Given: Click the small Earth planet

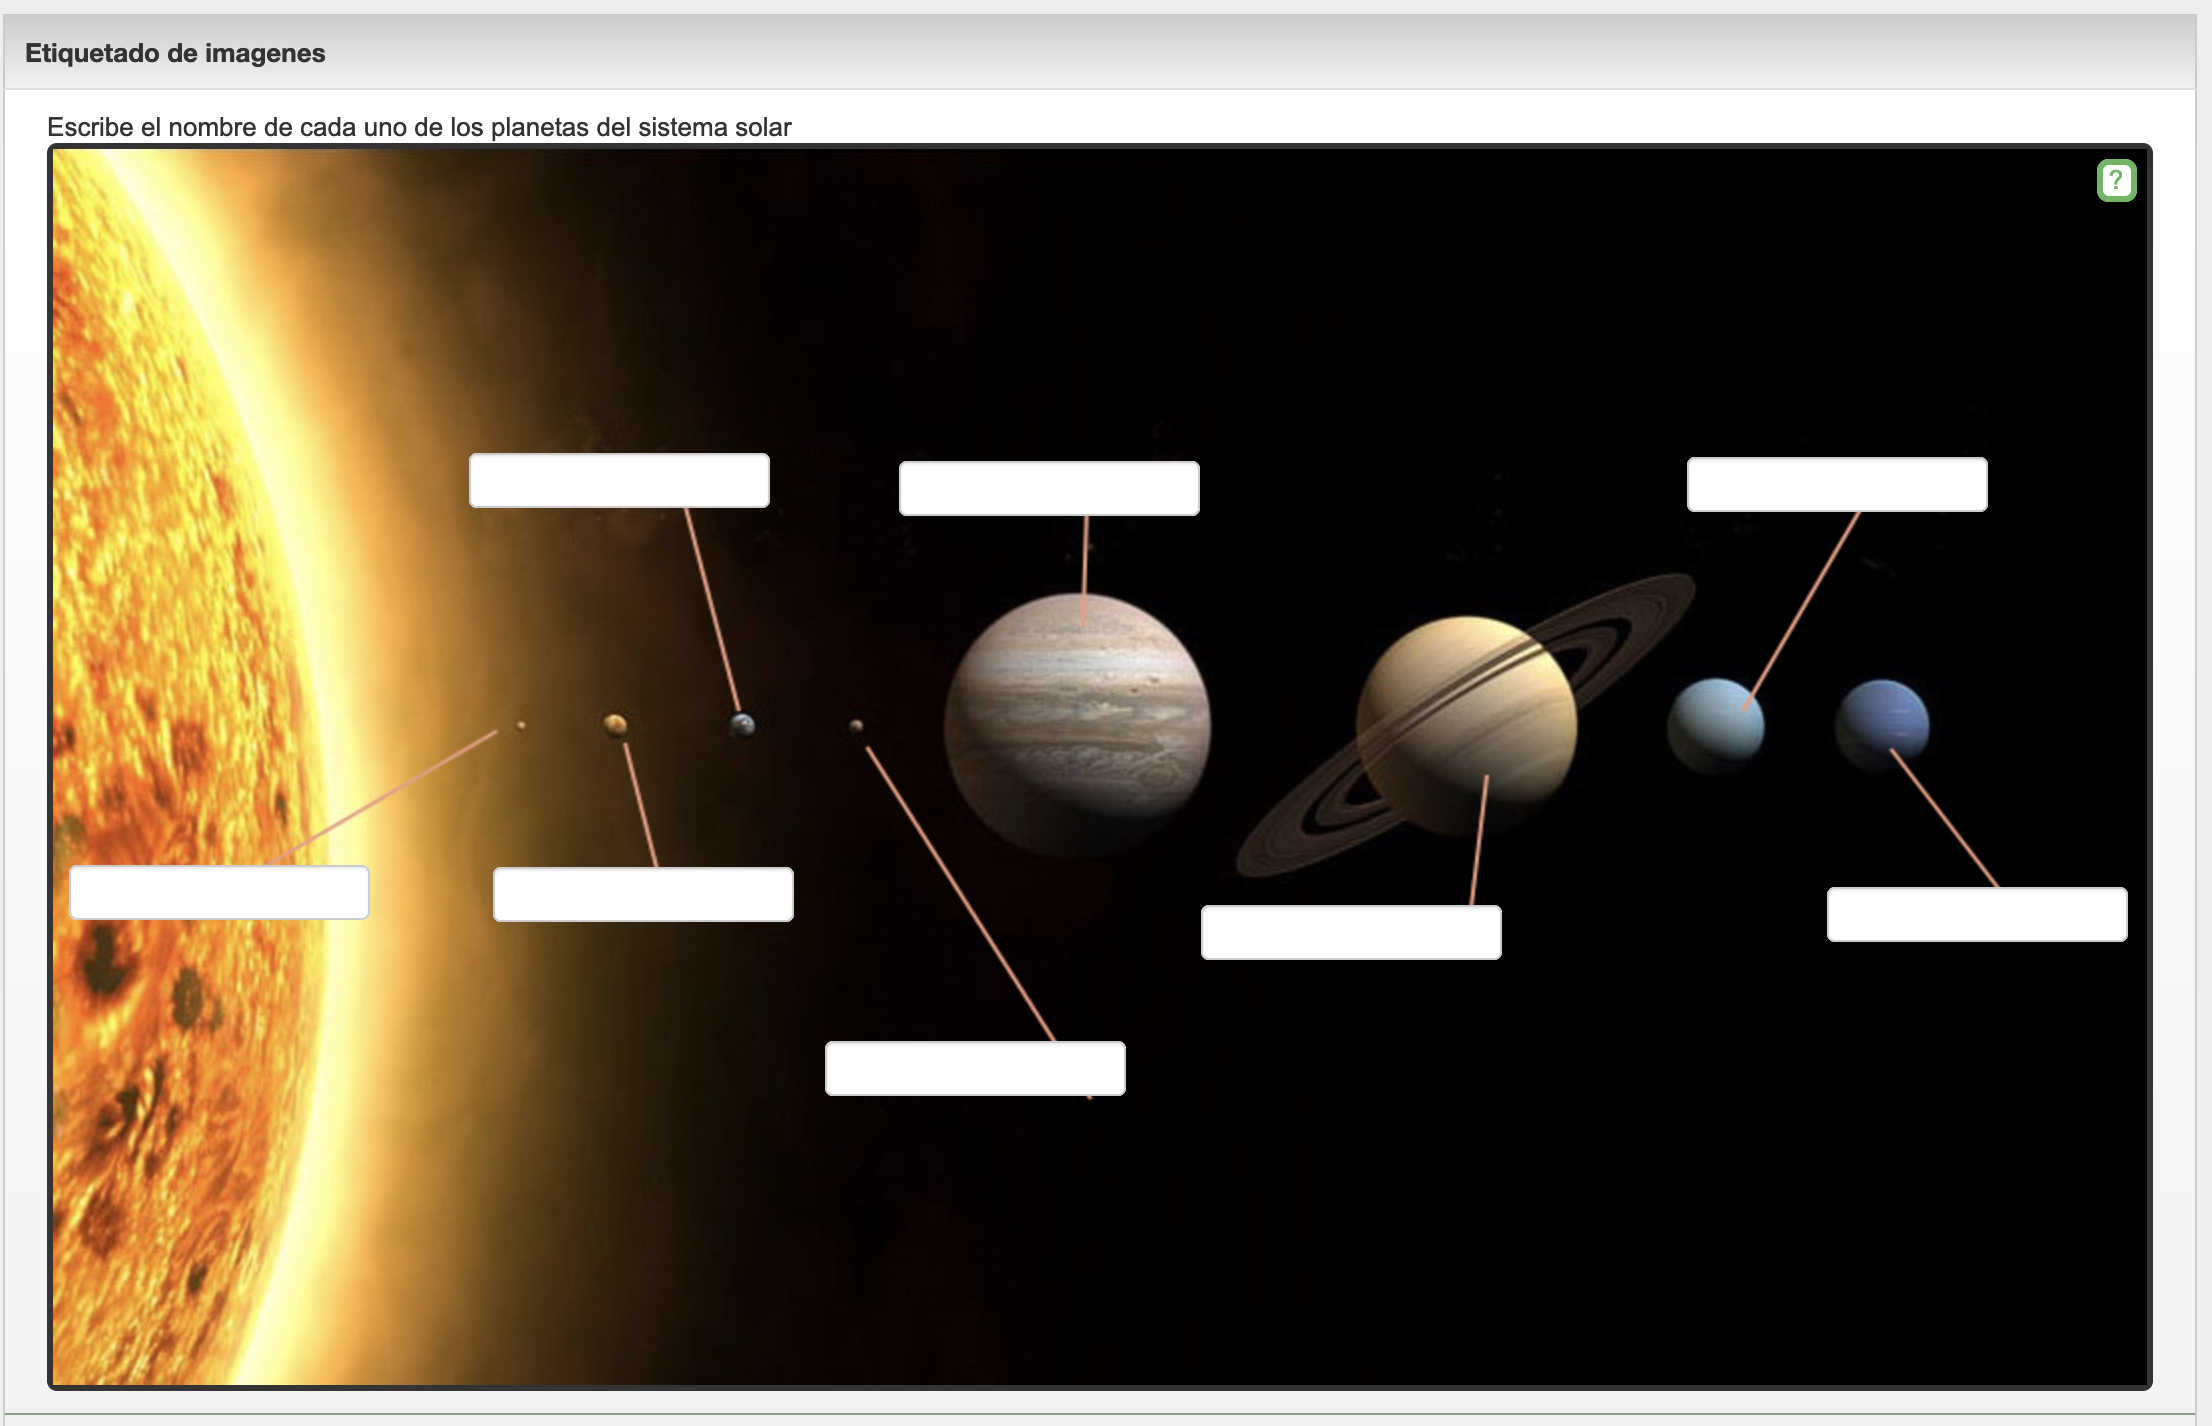Looking at the screenshot, I should tap(742, 724).
